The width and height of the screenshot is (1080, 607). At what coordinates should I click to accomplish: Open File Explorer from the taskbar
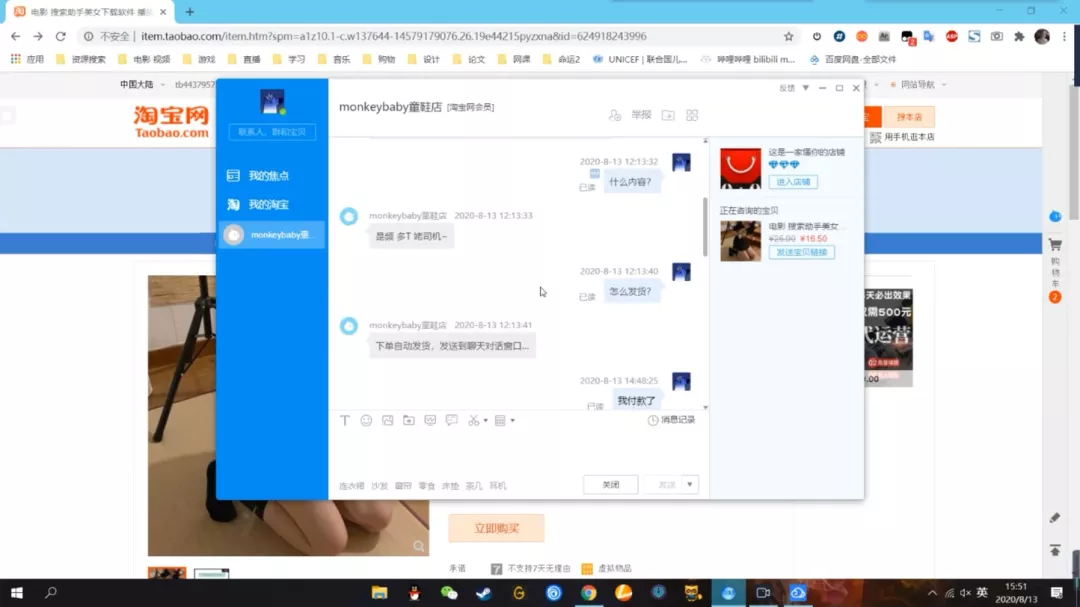[x=380, y=593]
